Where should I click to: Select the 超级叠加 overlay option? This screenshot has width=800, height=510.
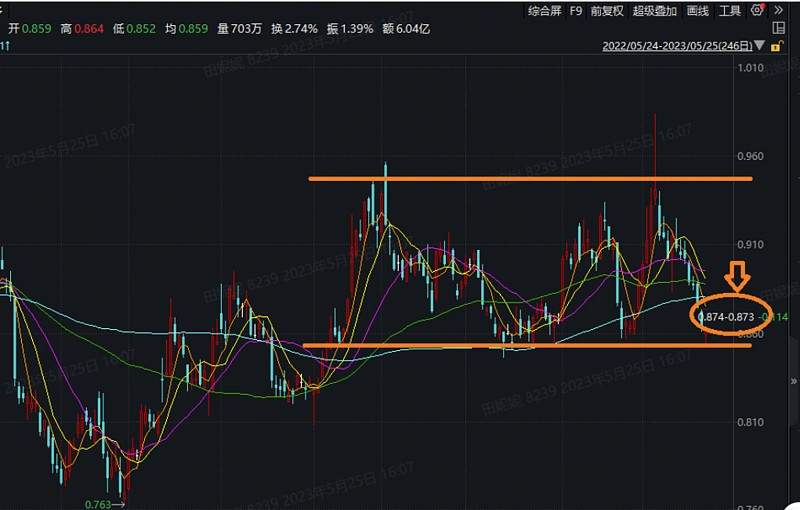pos(655,11)
